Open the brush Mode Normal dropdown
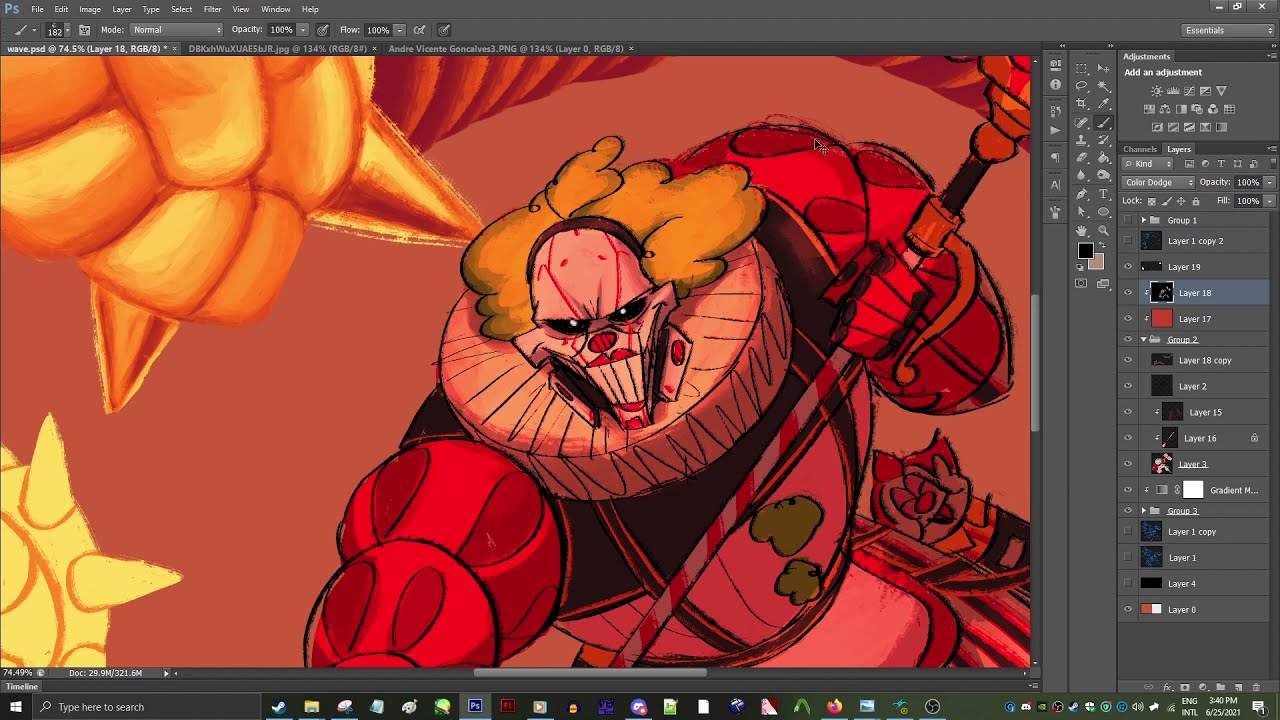This screenshot has width=1280, height=720. 175,30
